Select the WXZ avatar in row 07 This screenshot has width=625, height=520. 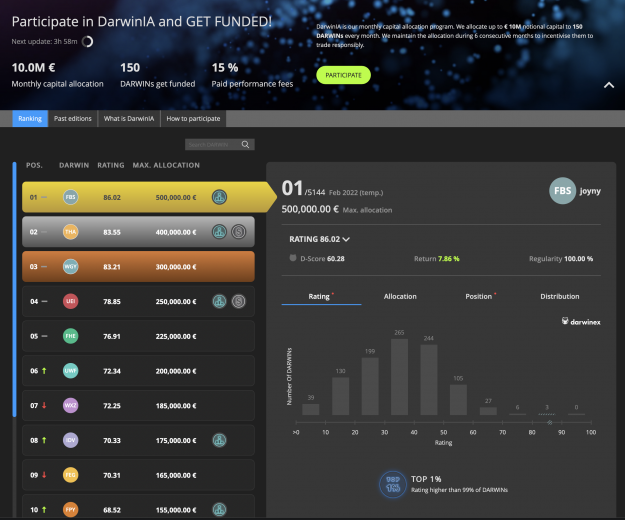click(x=71, y=405)
